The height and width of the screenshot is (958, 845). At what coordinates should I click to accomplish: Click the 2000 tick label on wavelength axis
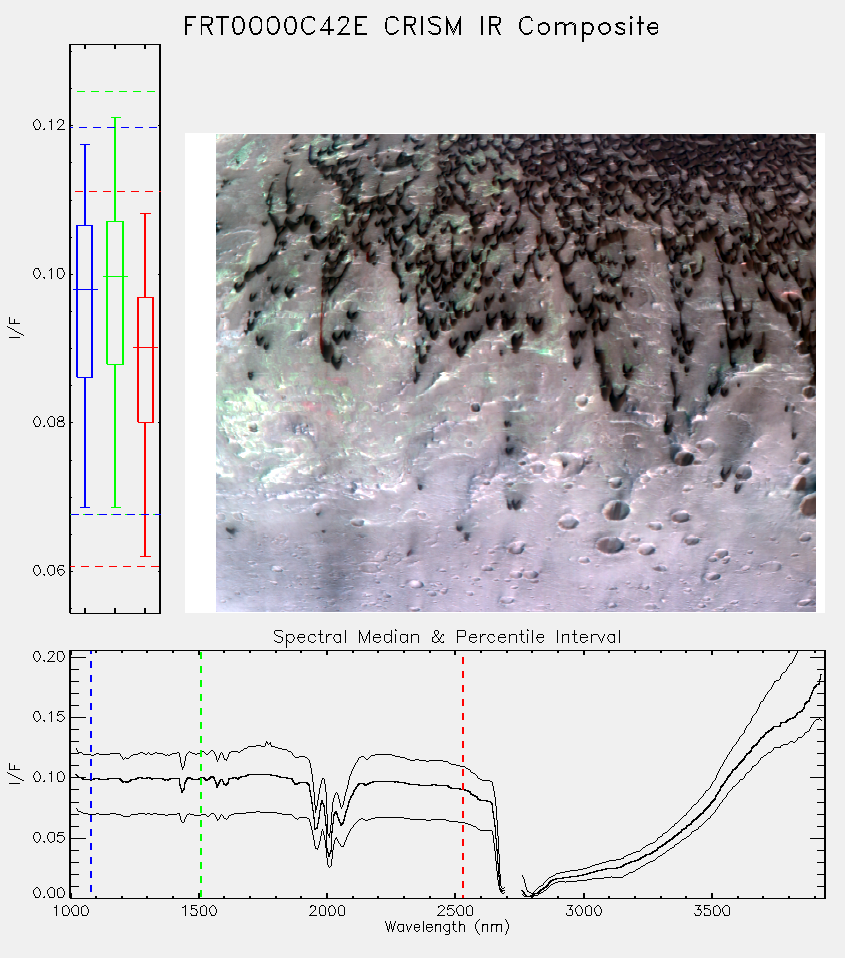(x=327, y=911)
